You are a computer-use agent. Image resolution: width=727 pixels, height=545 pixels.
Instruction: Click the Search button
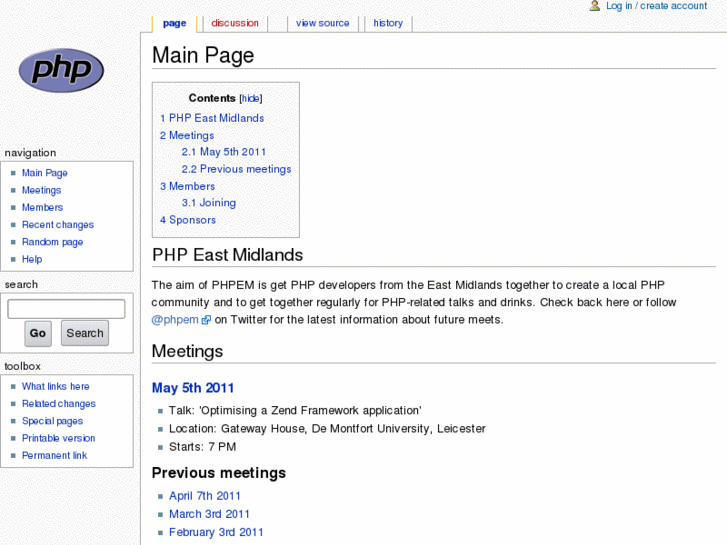(85, 333)
